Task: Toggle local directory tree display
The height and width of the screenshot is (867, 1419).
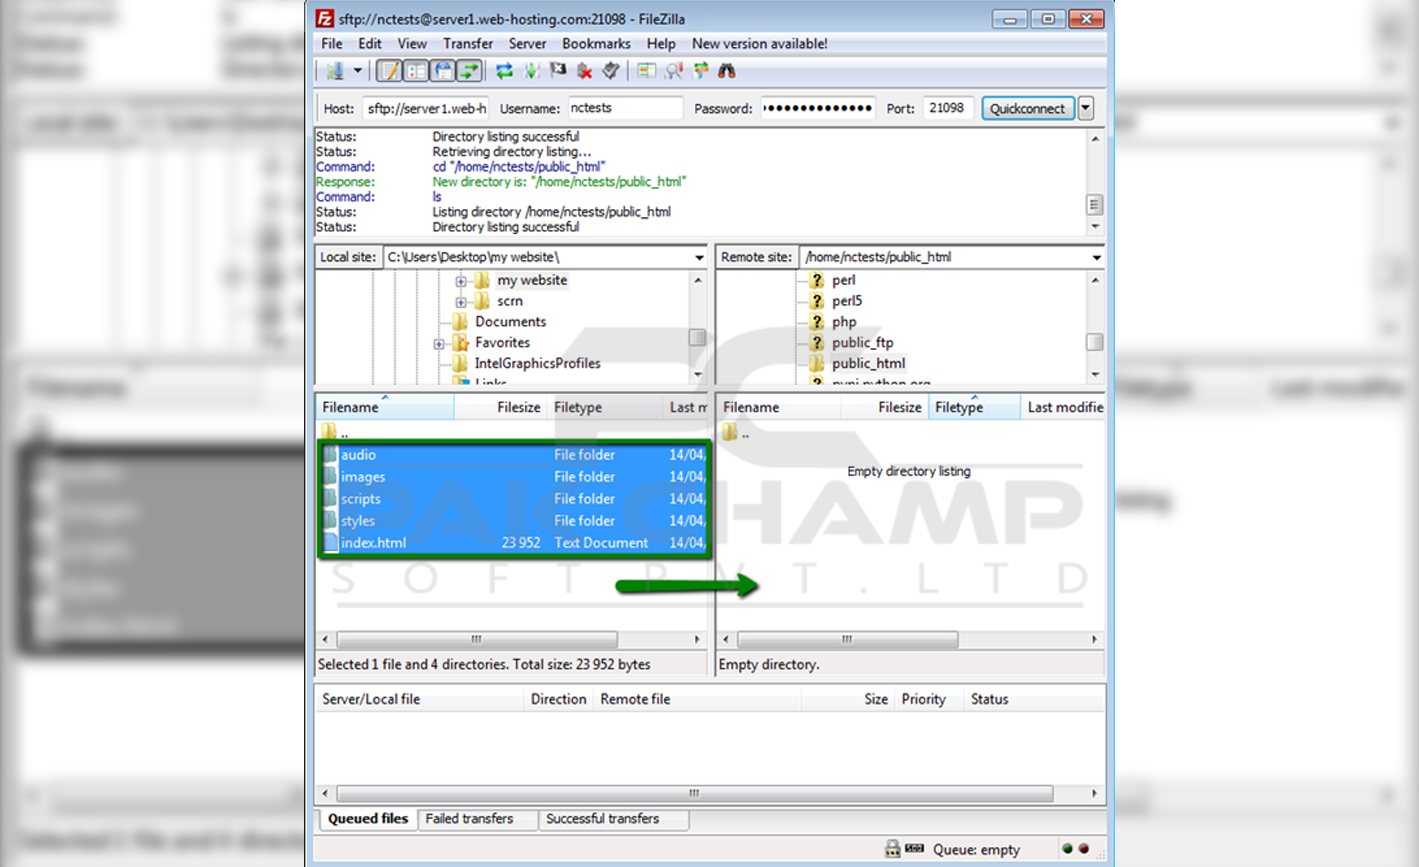Action: coord(416,71)
